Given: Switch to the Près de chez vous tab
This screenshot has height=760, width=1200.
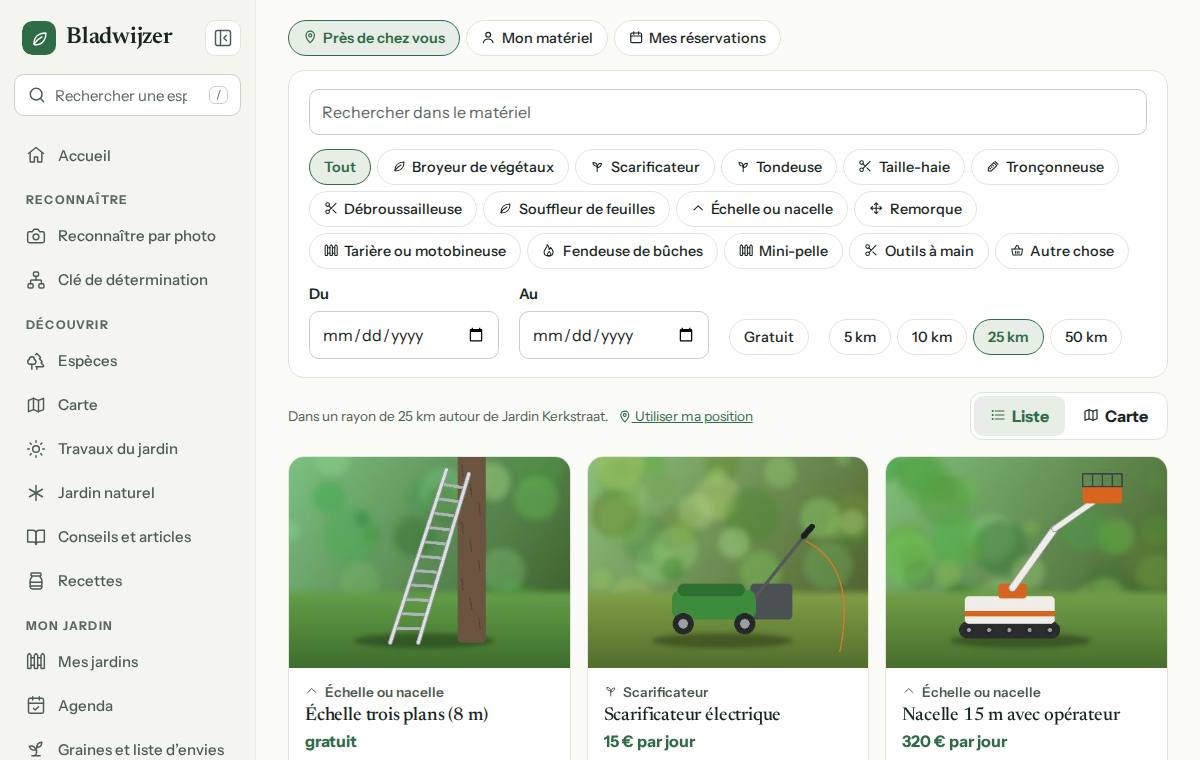Looking at the screenshot, I should pos(374,38).
